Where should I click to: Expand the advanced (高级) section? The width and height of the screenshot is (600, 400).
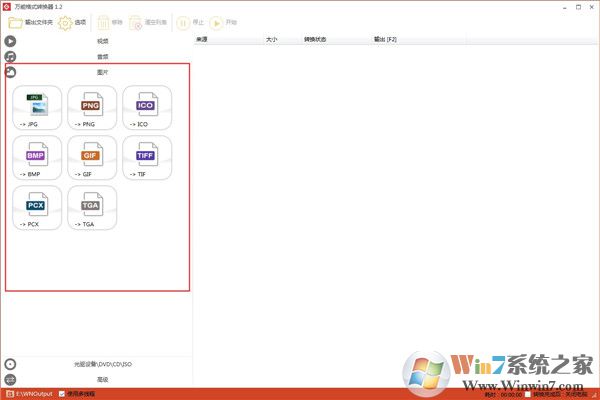102,380
